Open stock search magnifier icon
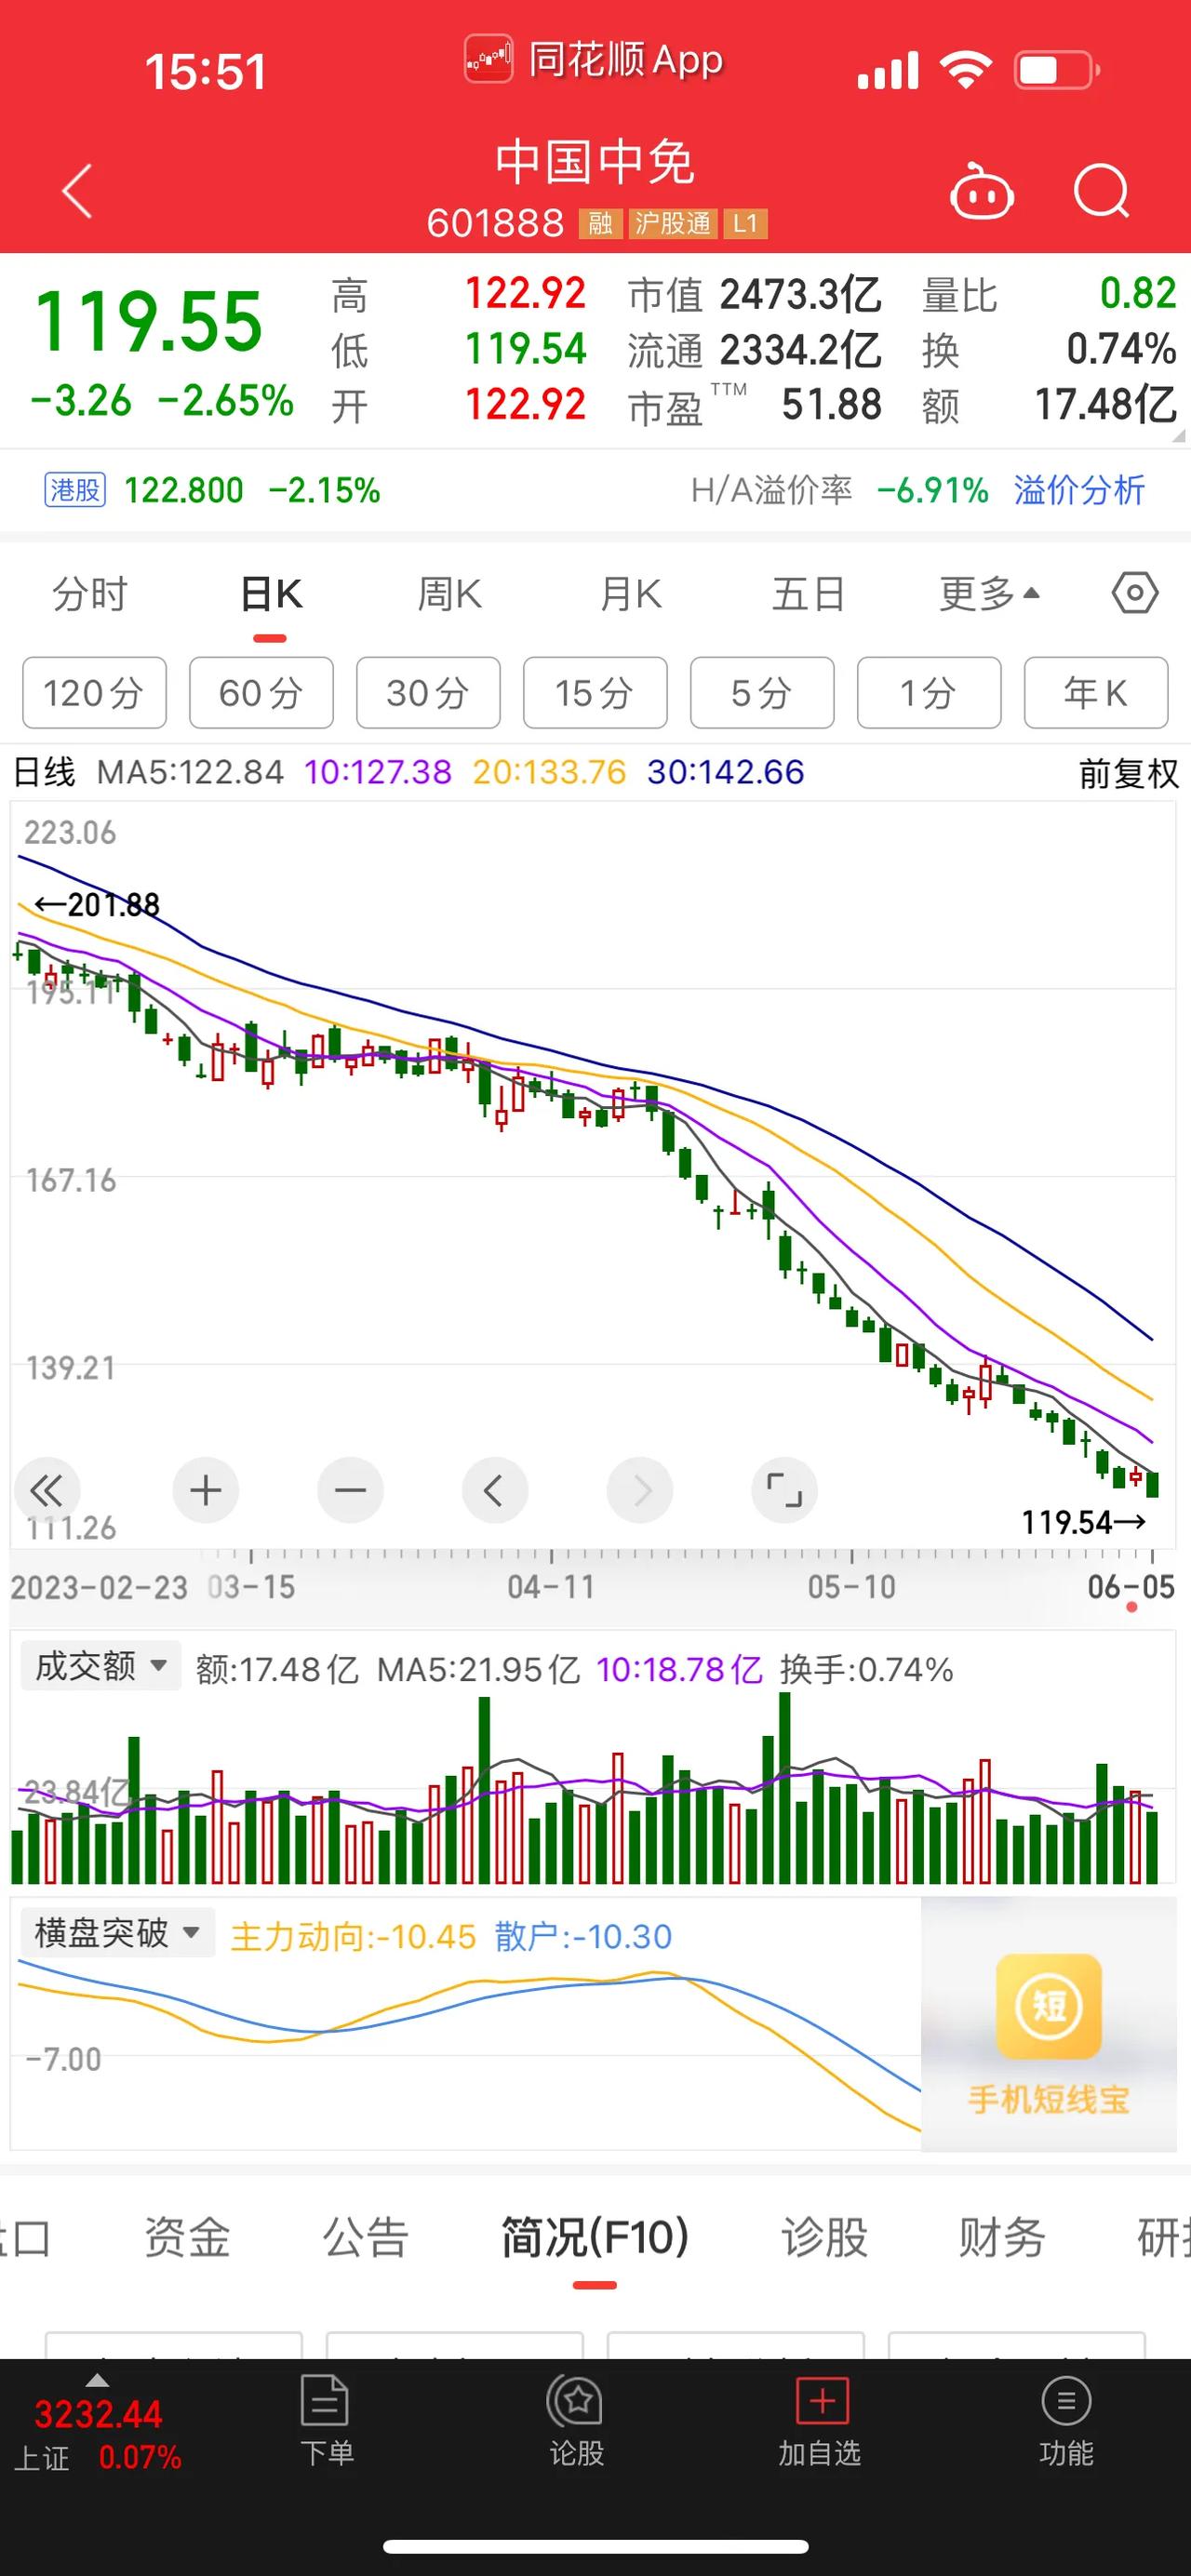Viewport: 1191px width, 2576px height. [1102, 190]
